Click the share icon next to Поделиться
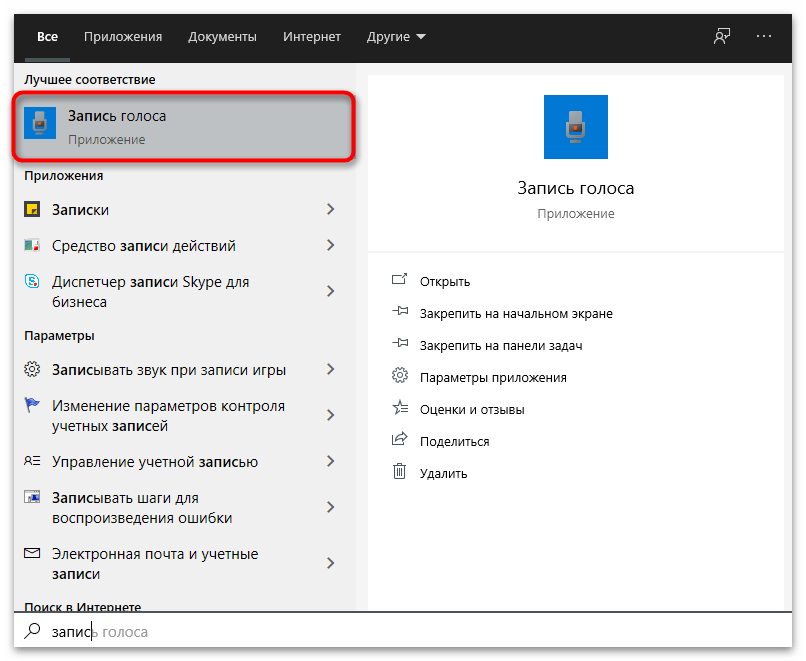This screenshot has height=661, width=806. (400, 441)
